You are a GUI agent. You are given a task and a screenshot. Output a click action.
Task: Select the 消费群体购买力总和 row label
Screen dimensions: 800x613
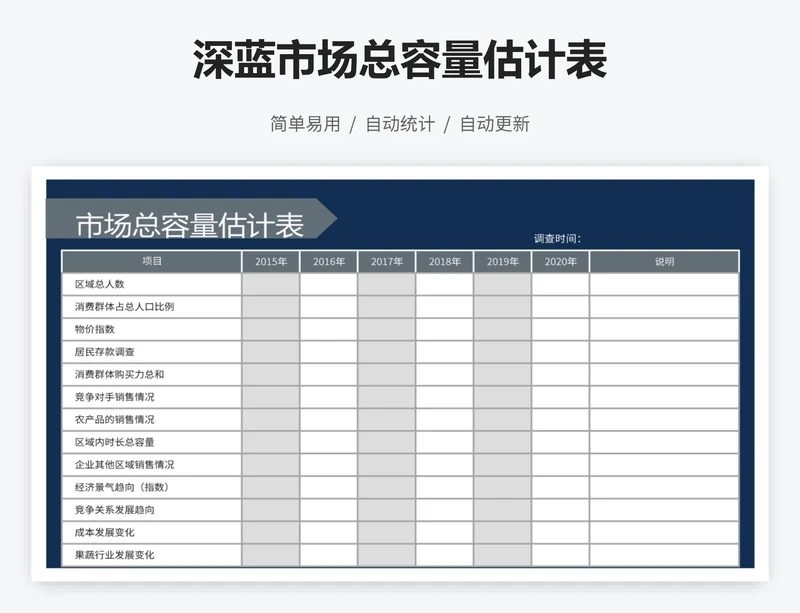[x=119, y=374]
